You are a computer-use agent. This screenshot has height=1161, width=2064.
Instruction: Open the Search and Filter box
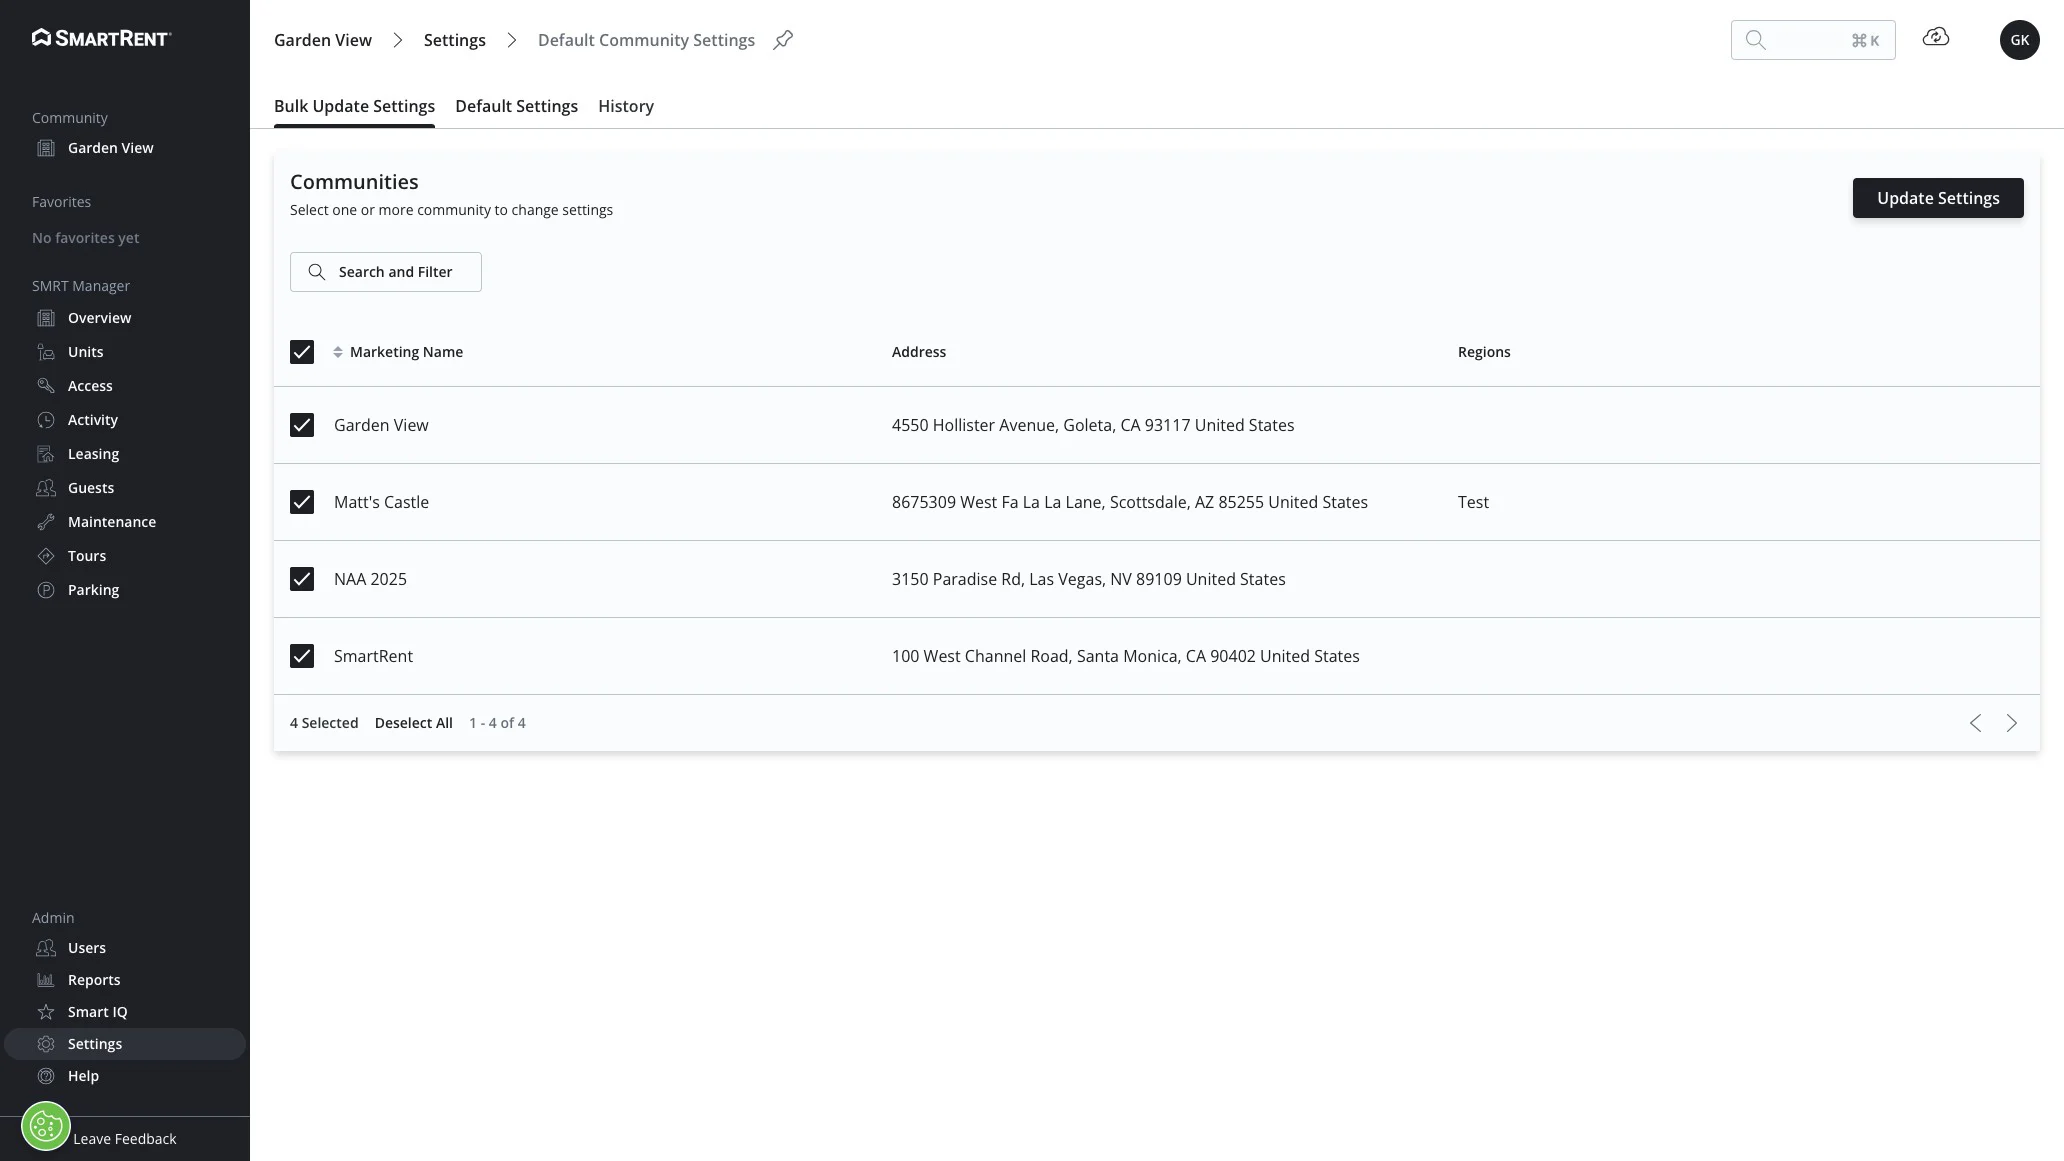[386, 272]
